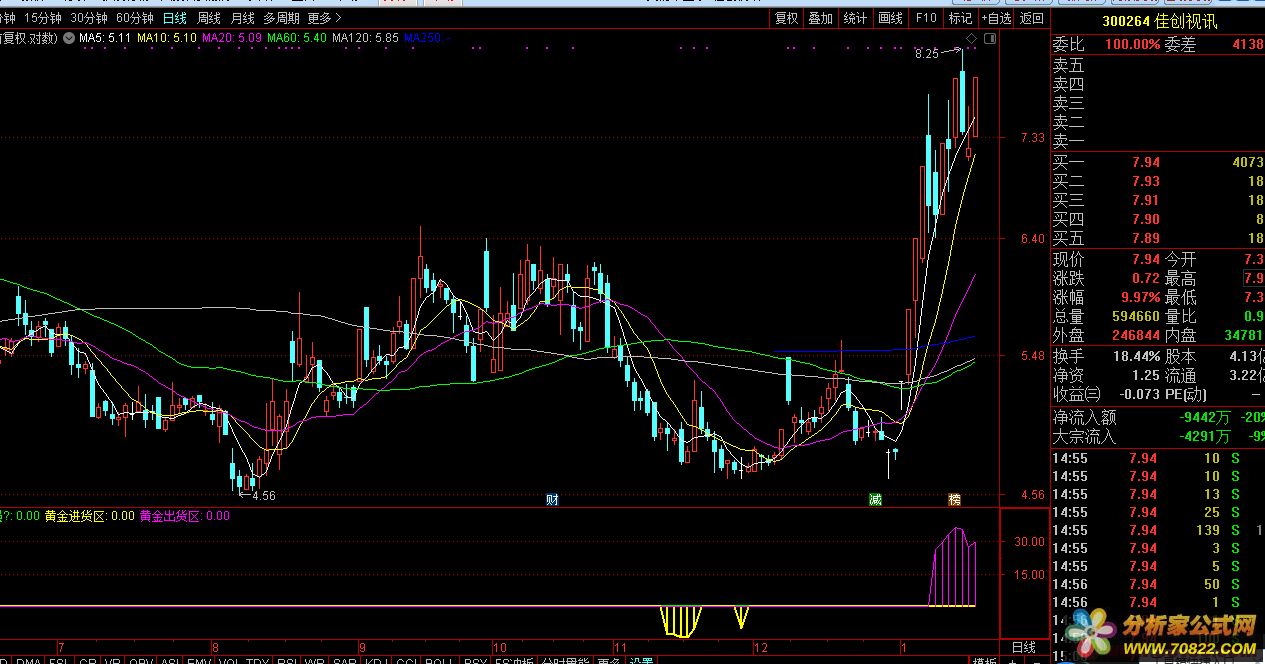Select the 60分钟 period tab
Viewport: 1265px width, 664px height.
135,18
